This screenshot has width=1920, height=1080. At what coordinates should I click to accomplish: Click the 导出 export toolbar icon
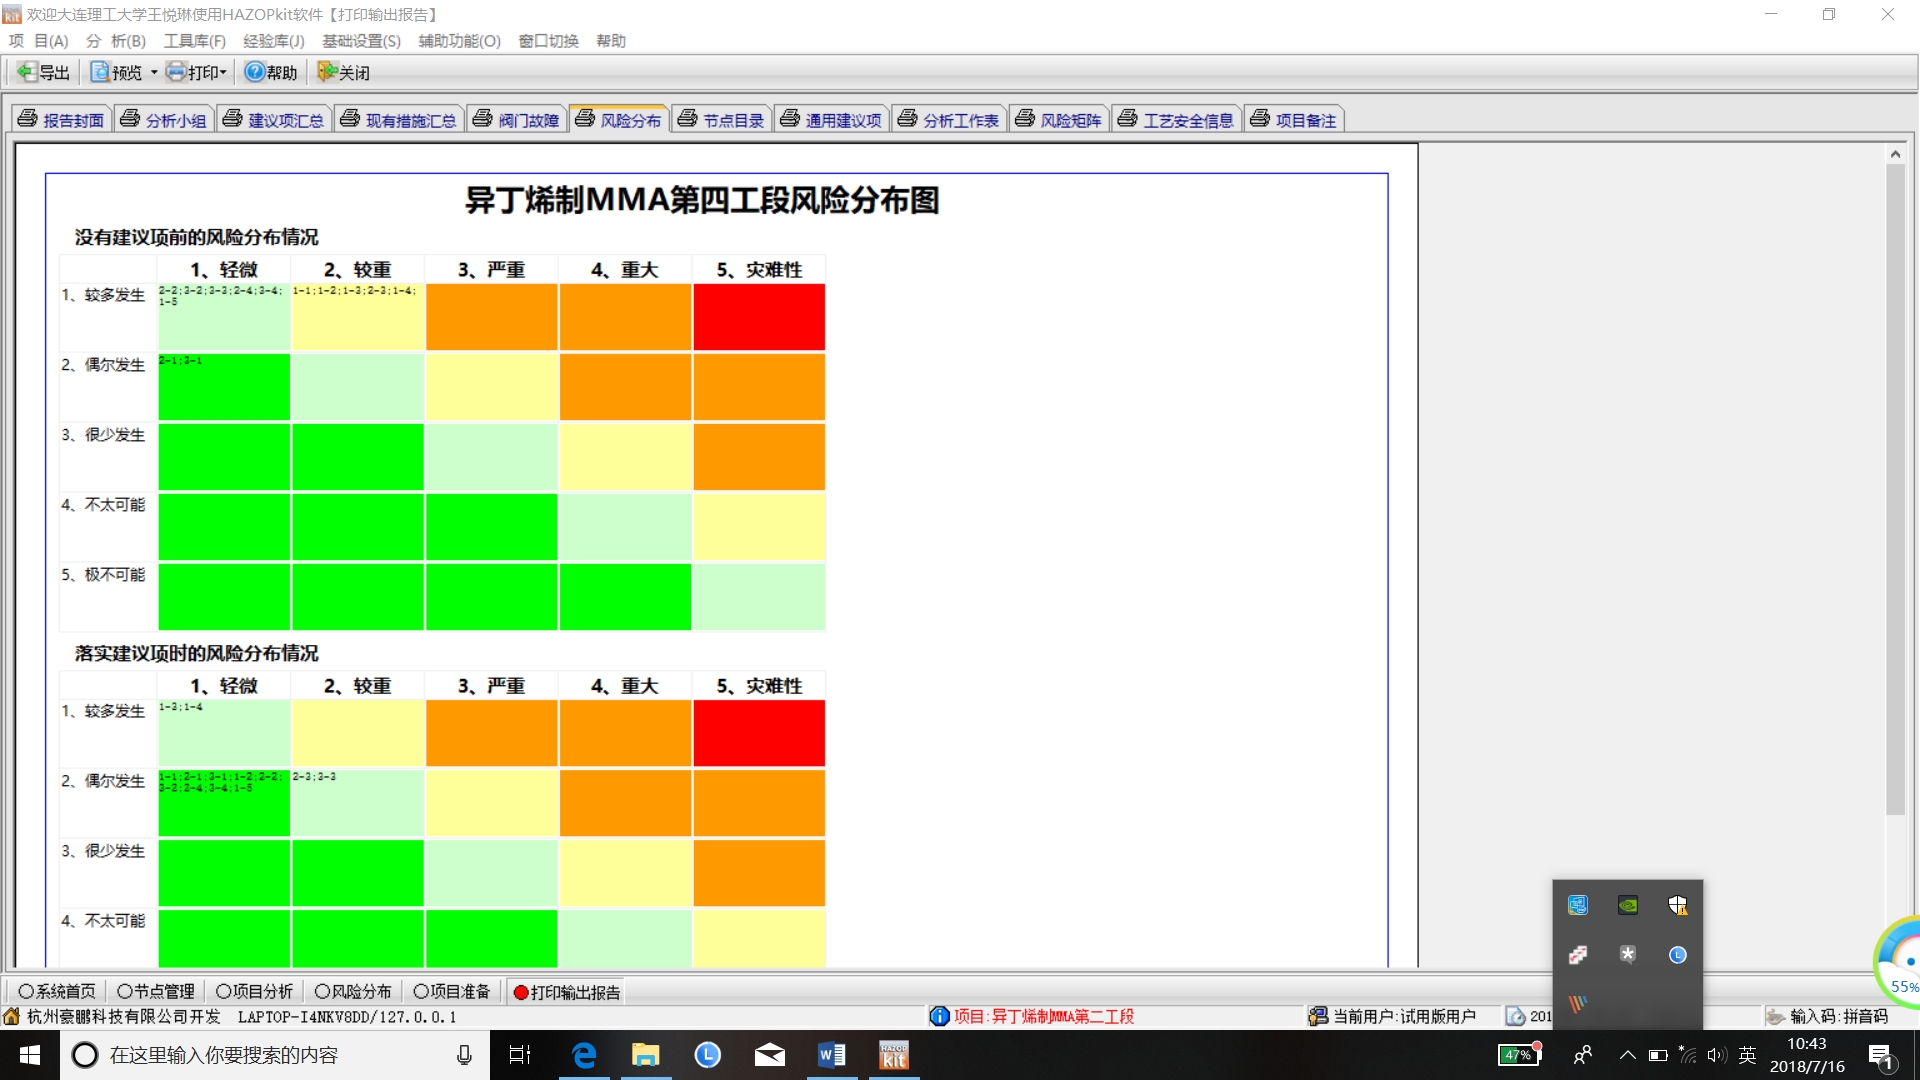click(27, 72)
